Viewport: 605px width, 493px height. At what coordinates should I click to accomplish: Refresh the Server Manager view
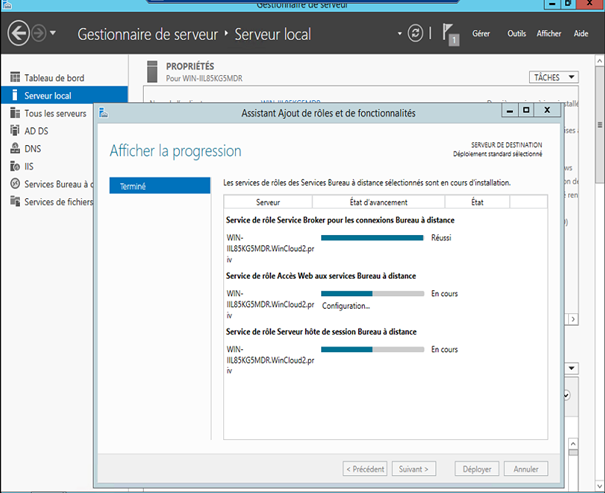point(416,34)
